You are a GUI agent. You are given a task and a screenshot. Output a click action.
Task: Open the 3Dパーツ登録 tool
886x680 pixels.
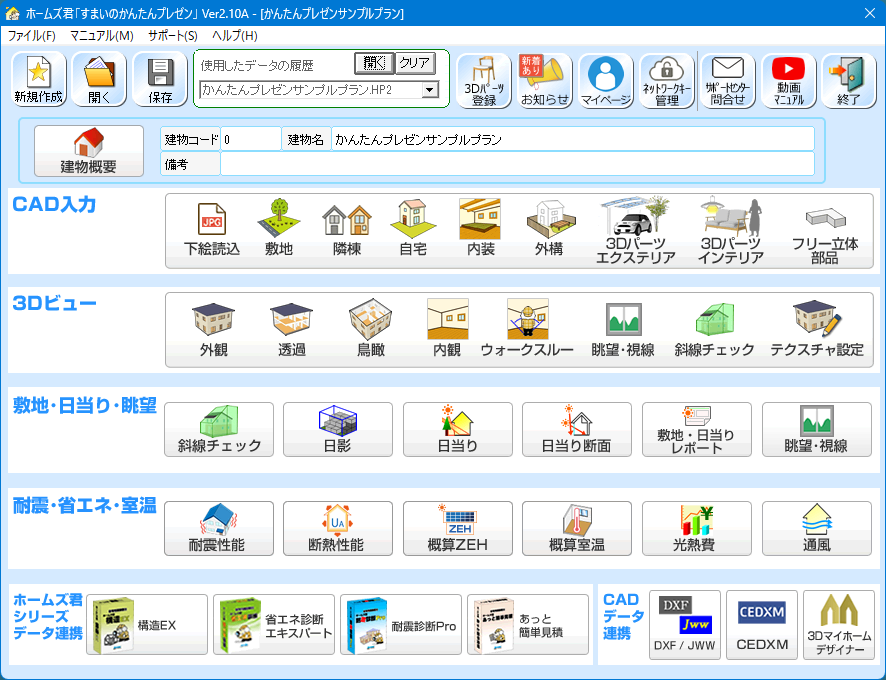(x=484, y=80)
